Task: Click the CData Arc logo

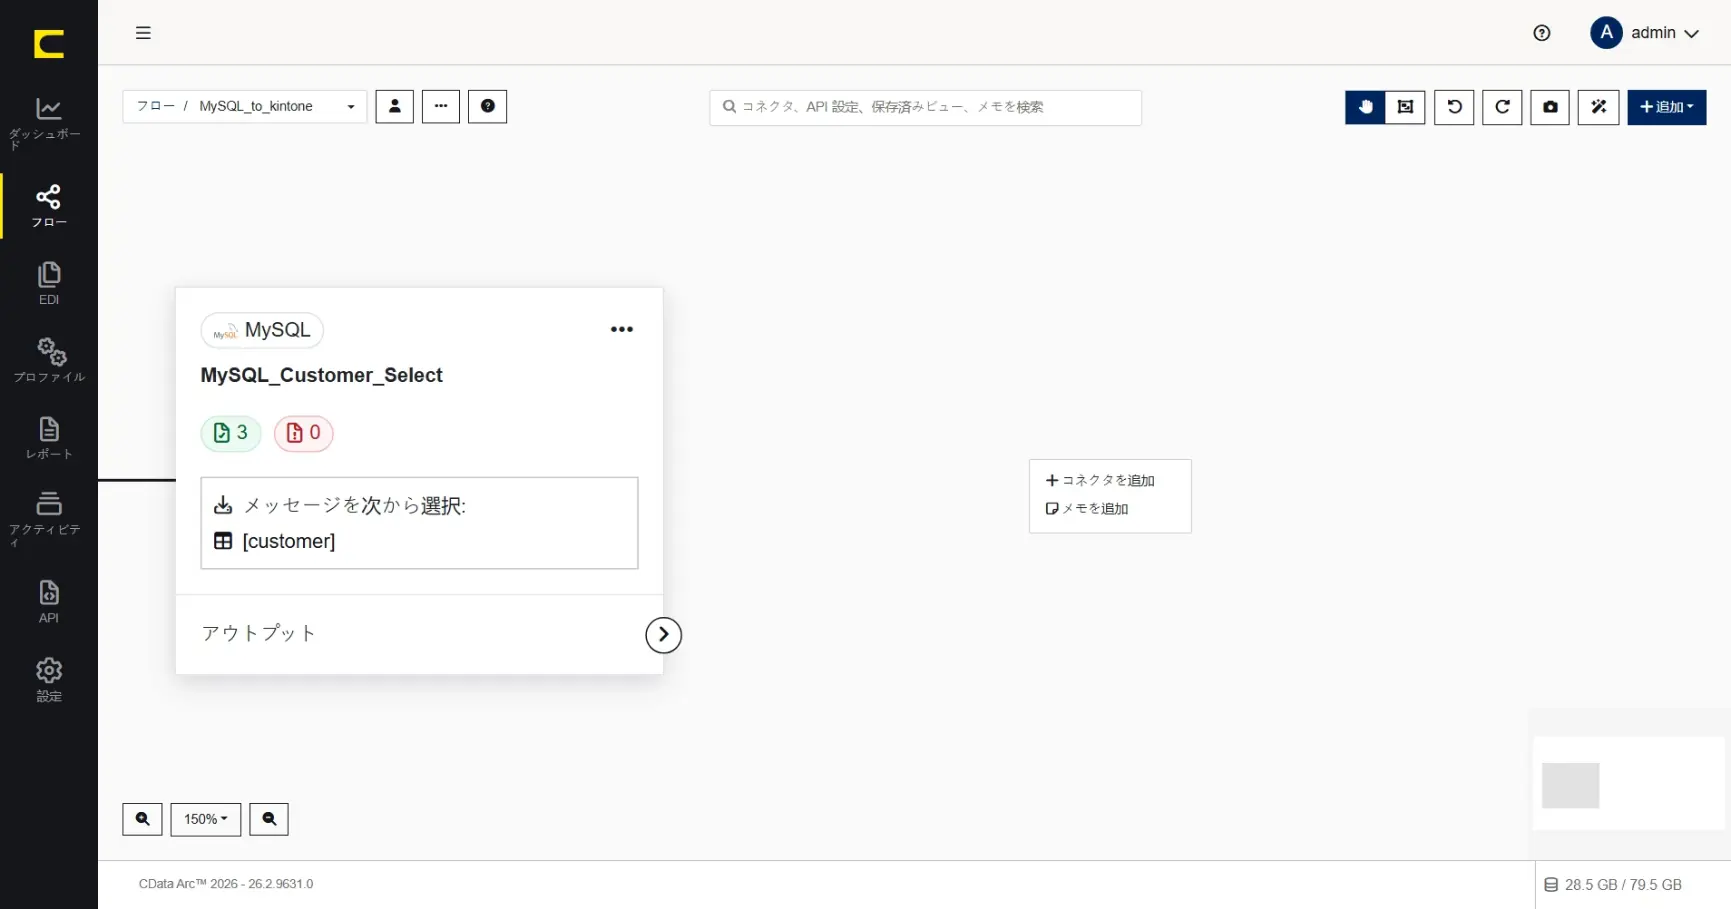Action: 48,44
